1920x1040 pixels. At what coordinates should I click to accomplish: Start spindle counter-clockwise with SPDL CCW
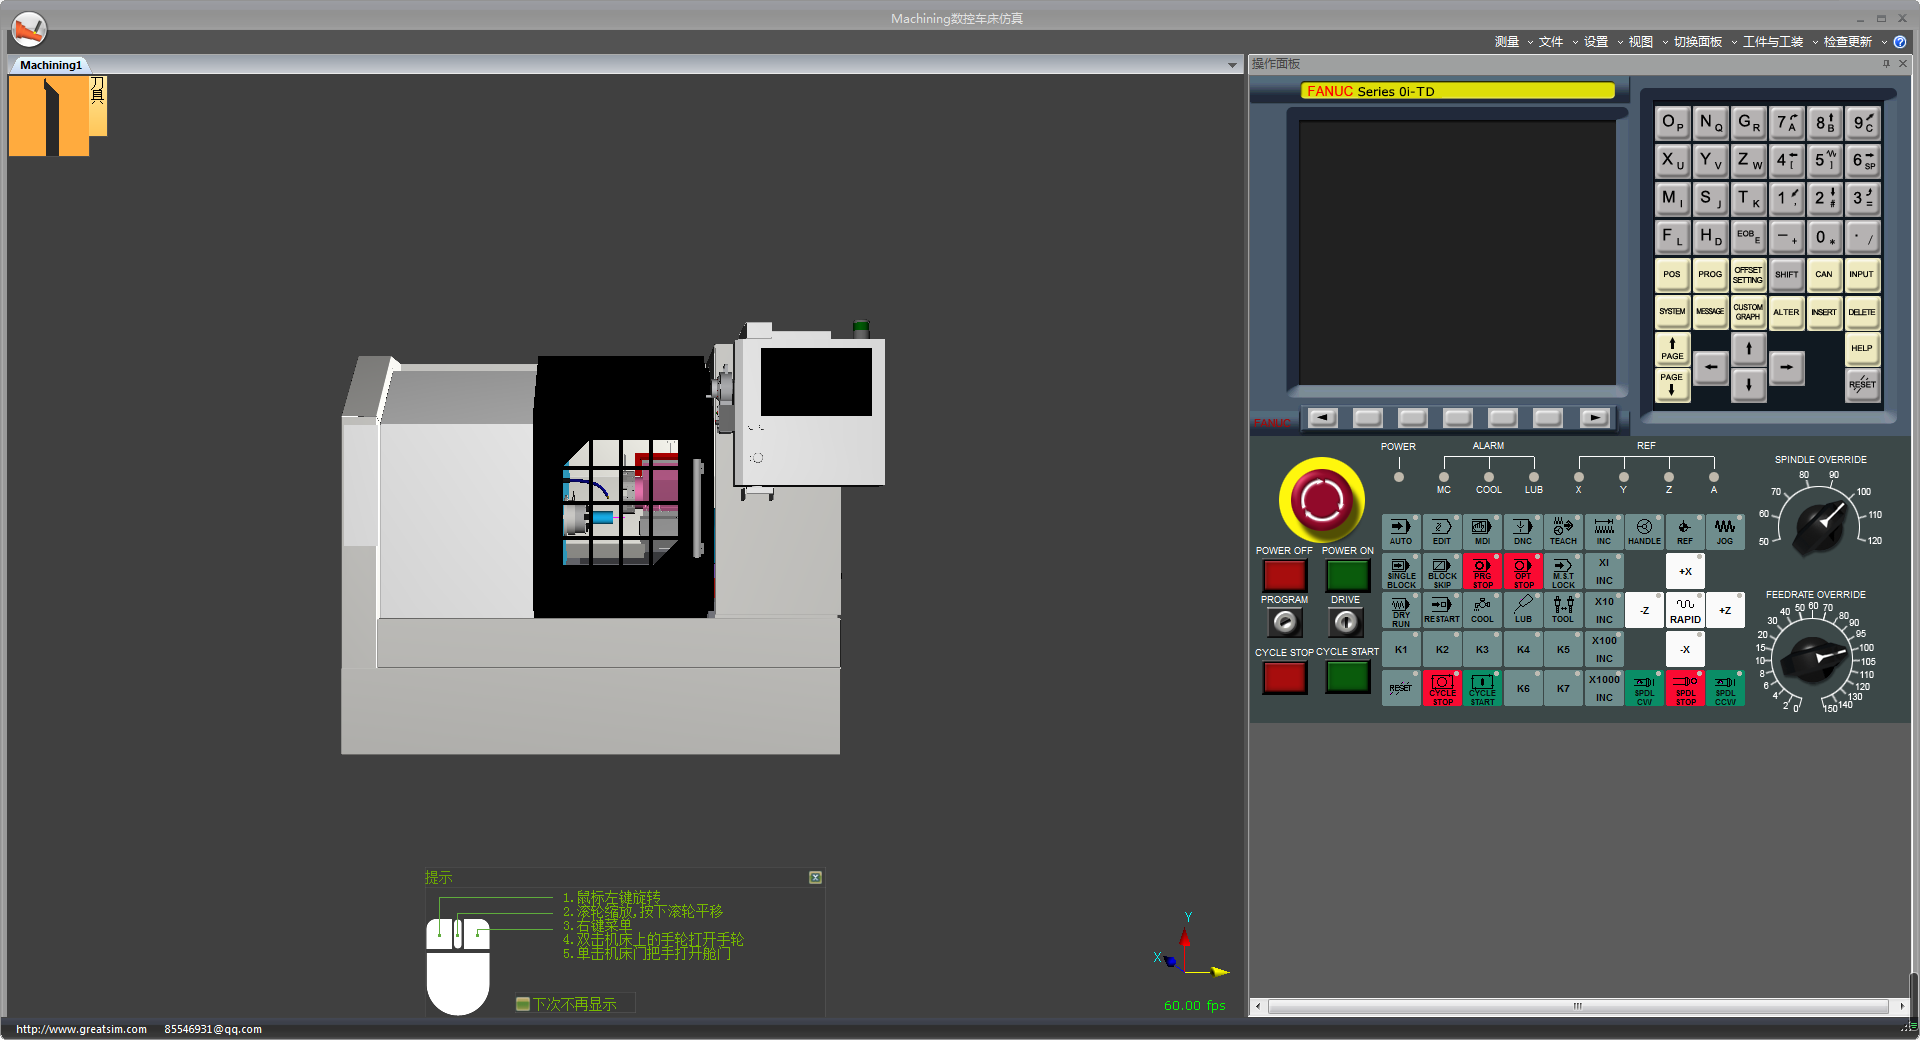coord(1725,688)
